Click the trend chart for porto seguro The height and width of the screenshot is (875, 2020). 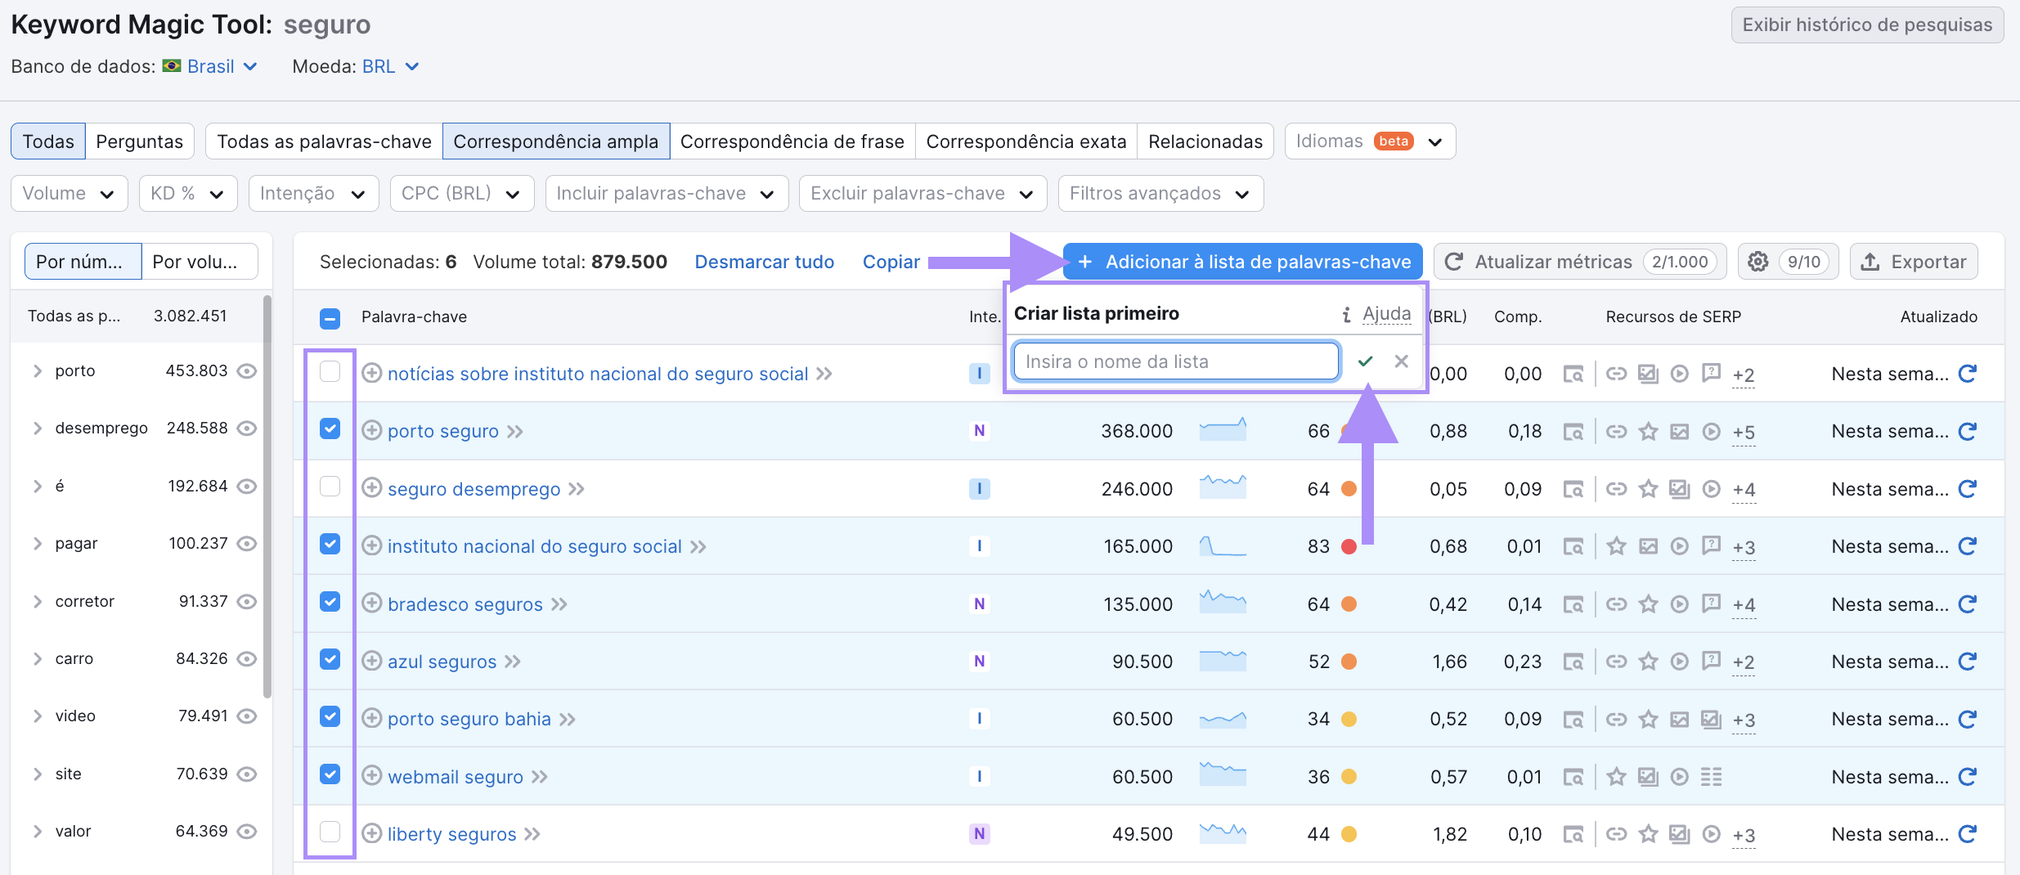coord(1222,430)
